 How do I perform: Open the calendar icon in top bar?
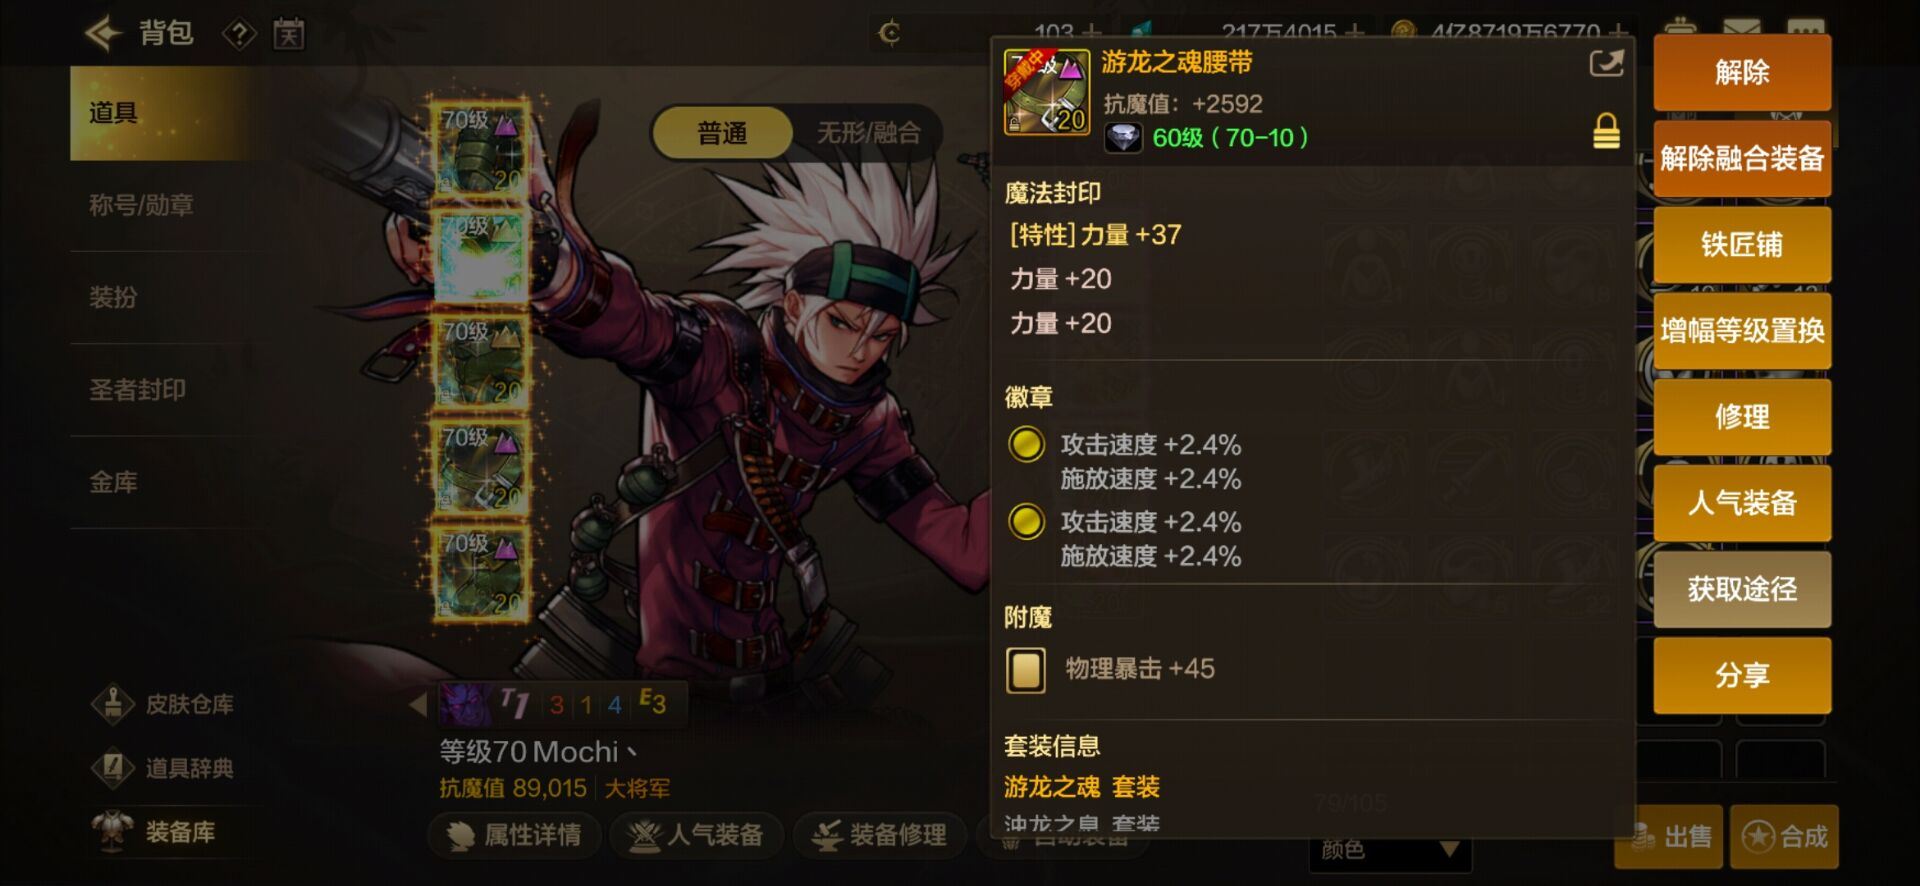point(289,35)
